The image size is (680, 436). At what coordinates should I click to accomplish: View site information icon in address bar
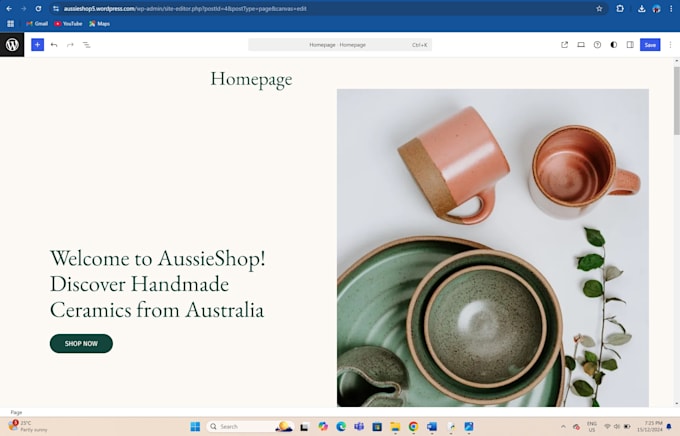coord(56,8)
